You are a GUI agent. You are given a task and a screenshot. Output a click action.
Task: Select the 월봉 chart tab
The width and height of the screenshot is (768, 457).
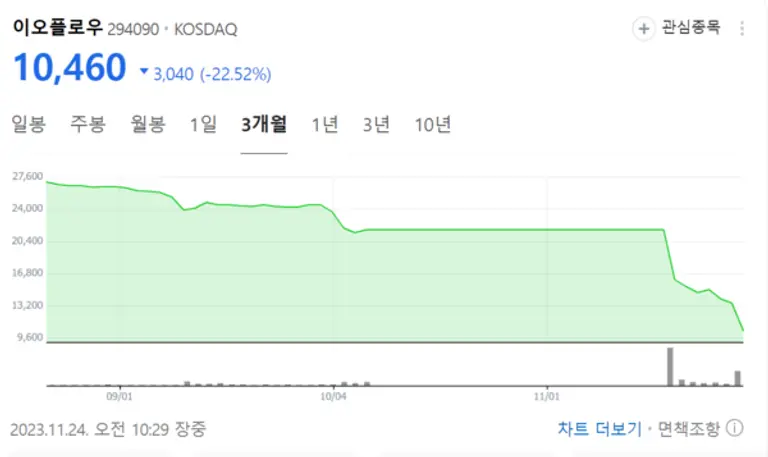[147, 125]
